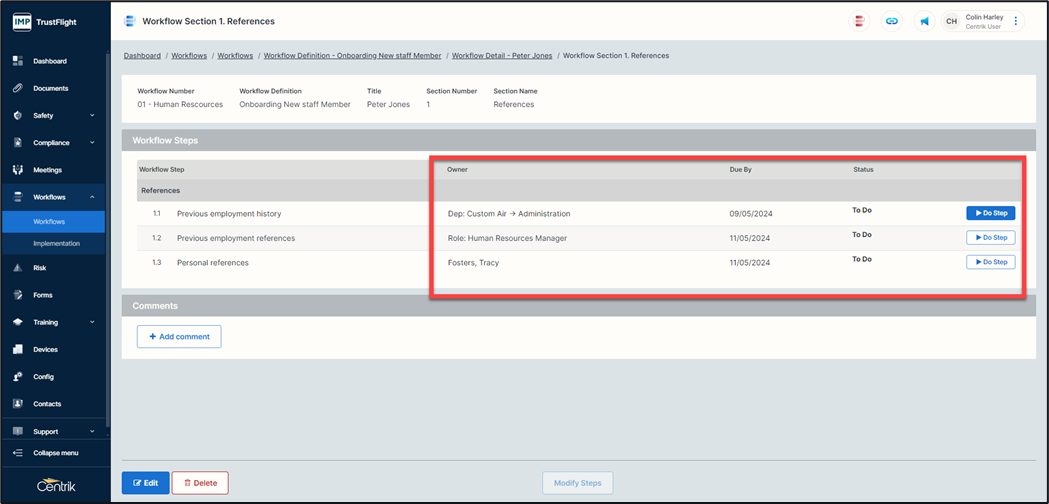This screenshot has width=1049, height=504.
Task: Click the Risk warning triangle icon
Action: [18, 268]
